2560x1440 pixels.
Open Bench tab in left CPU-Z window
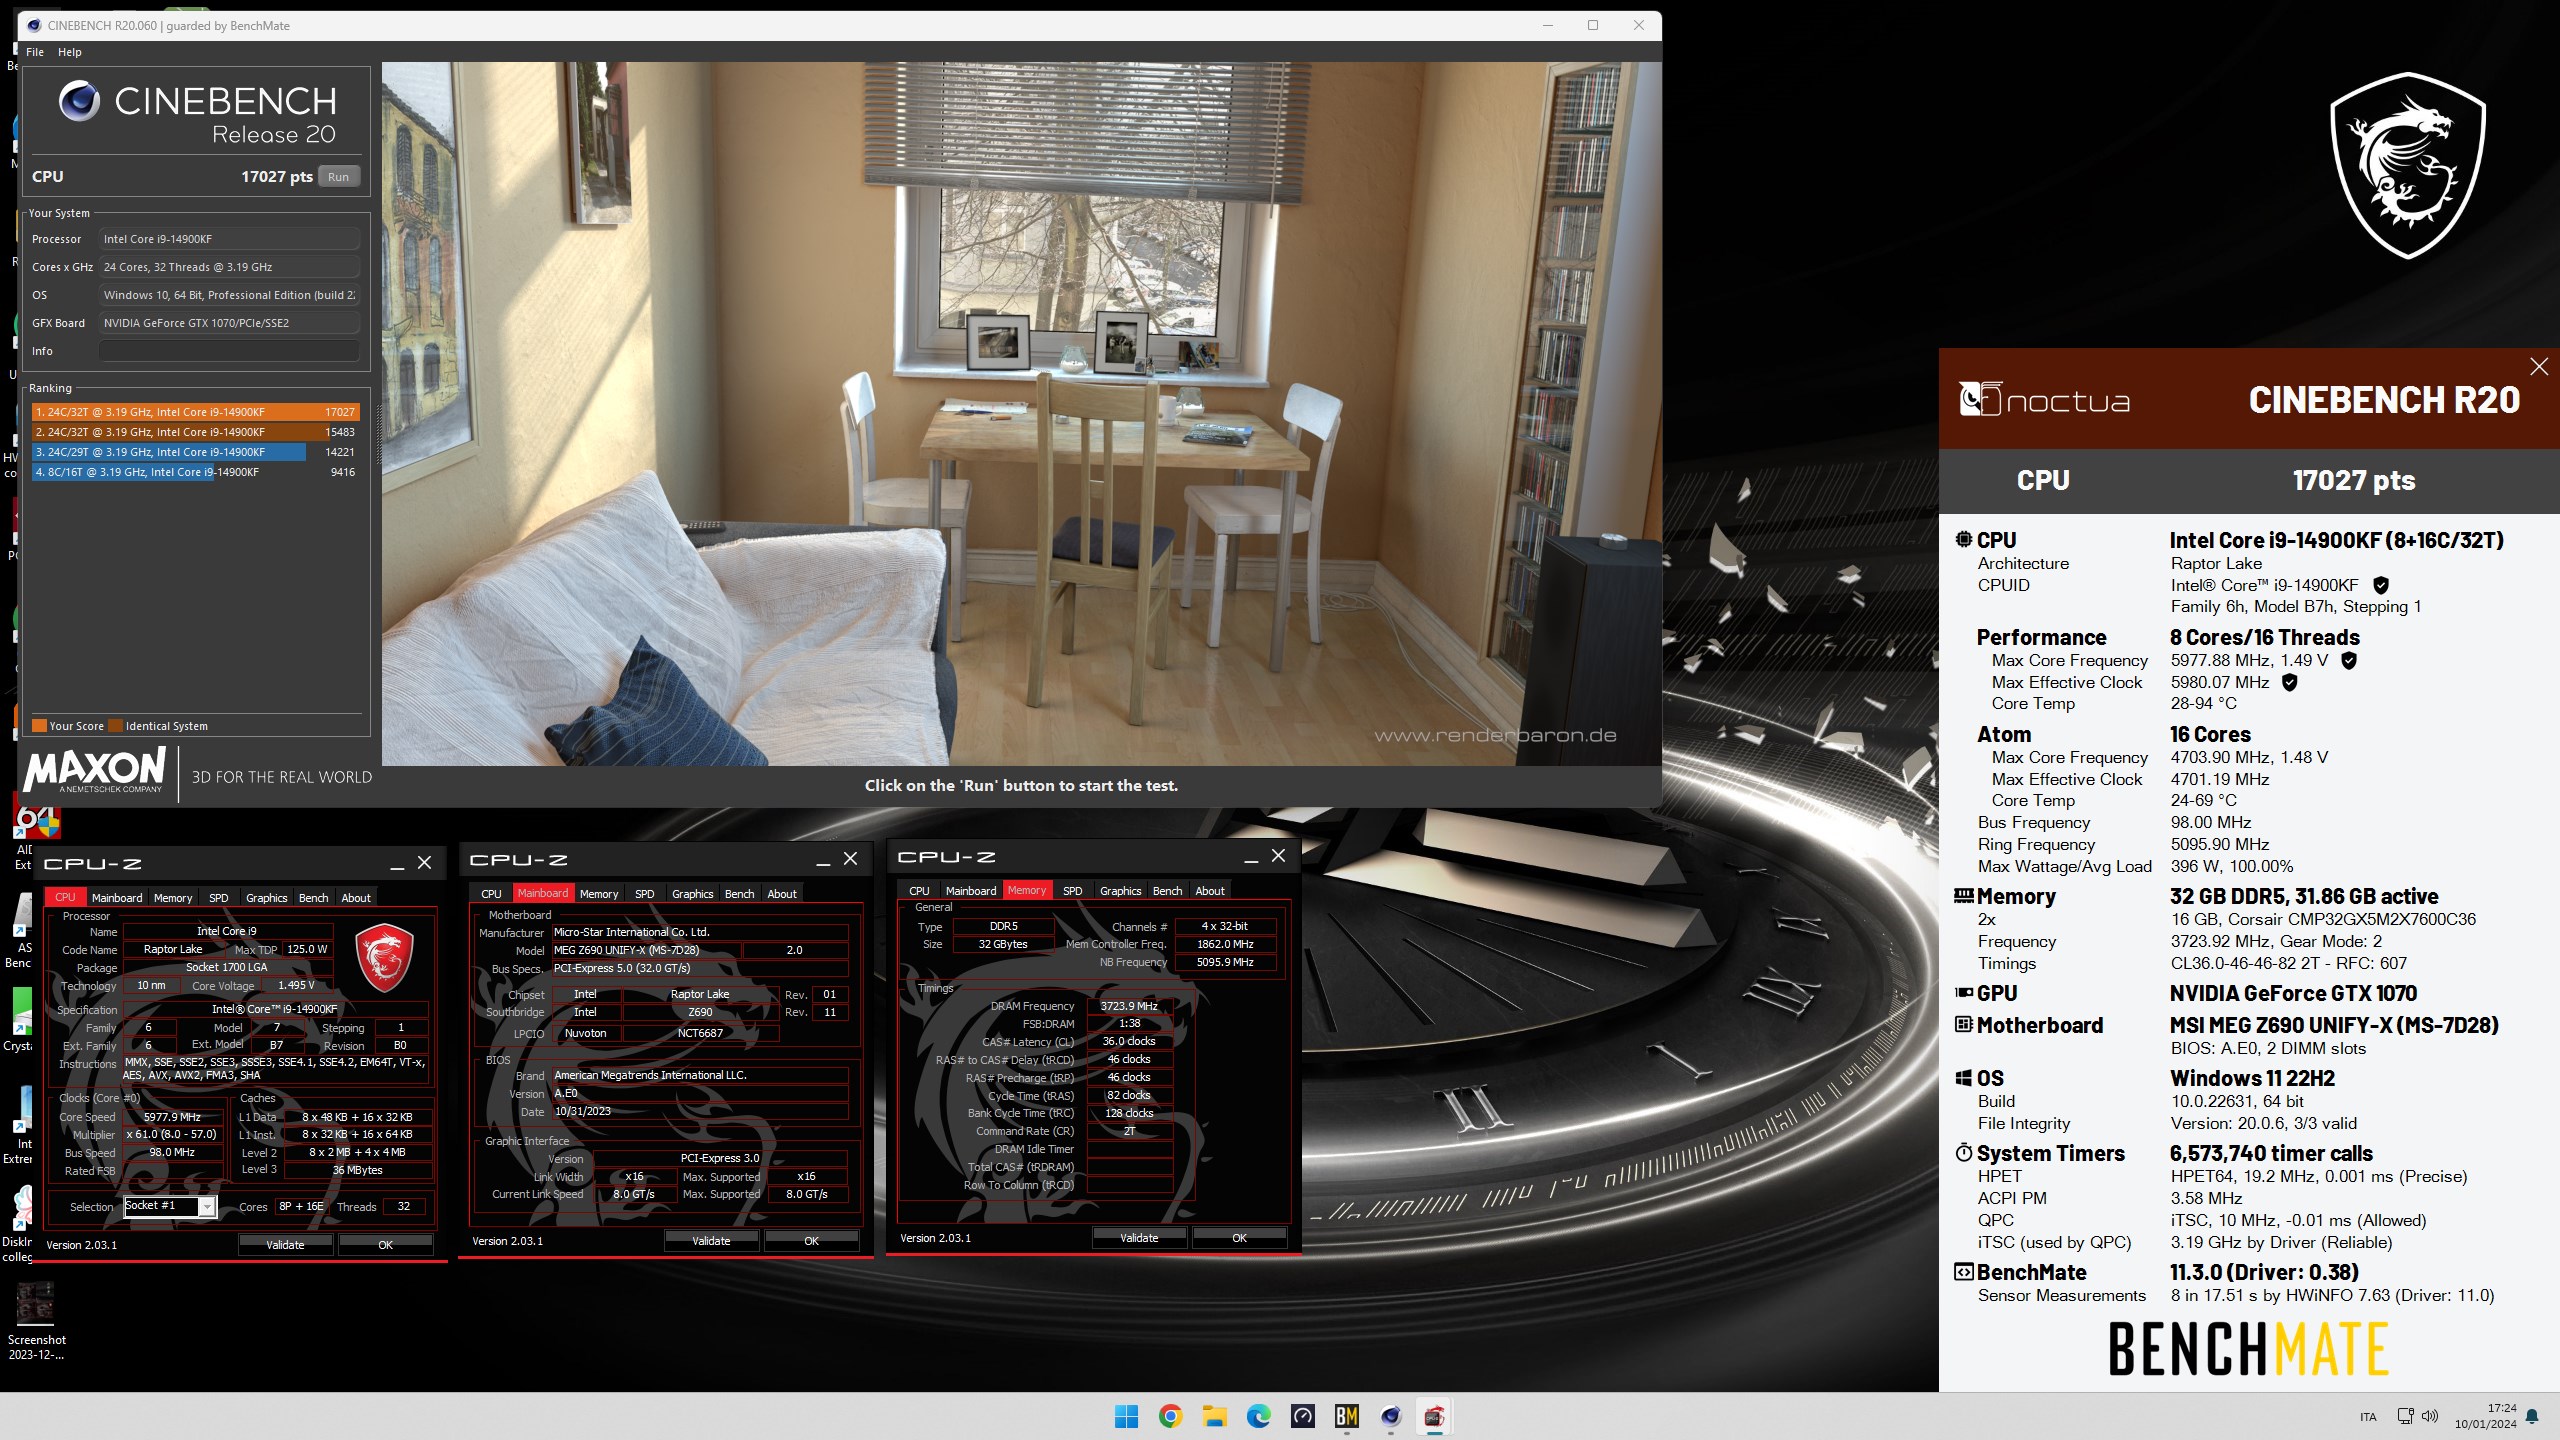coord(313,898)
